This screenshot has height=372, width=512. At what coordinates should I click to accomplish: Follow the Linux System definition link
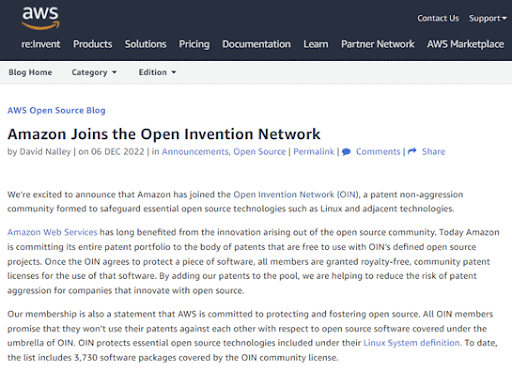coord(412,343)
